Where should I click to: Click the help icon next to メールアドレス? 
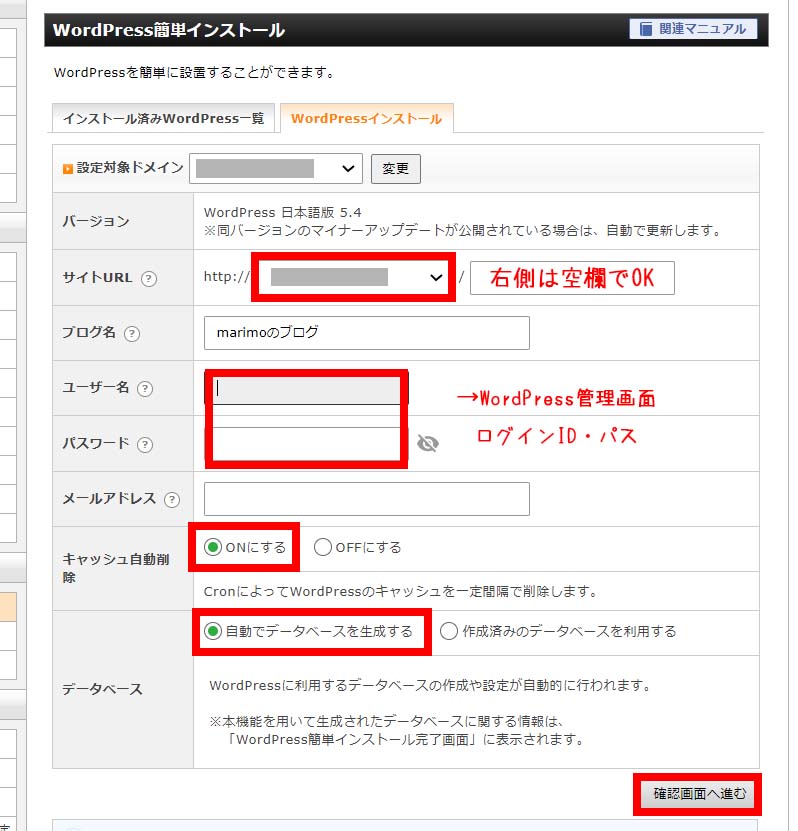click(172, 500)
